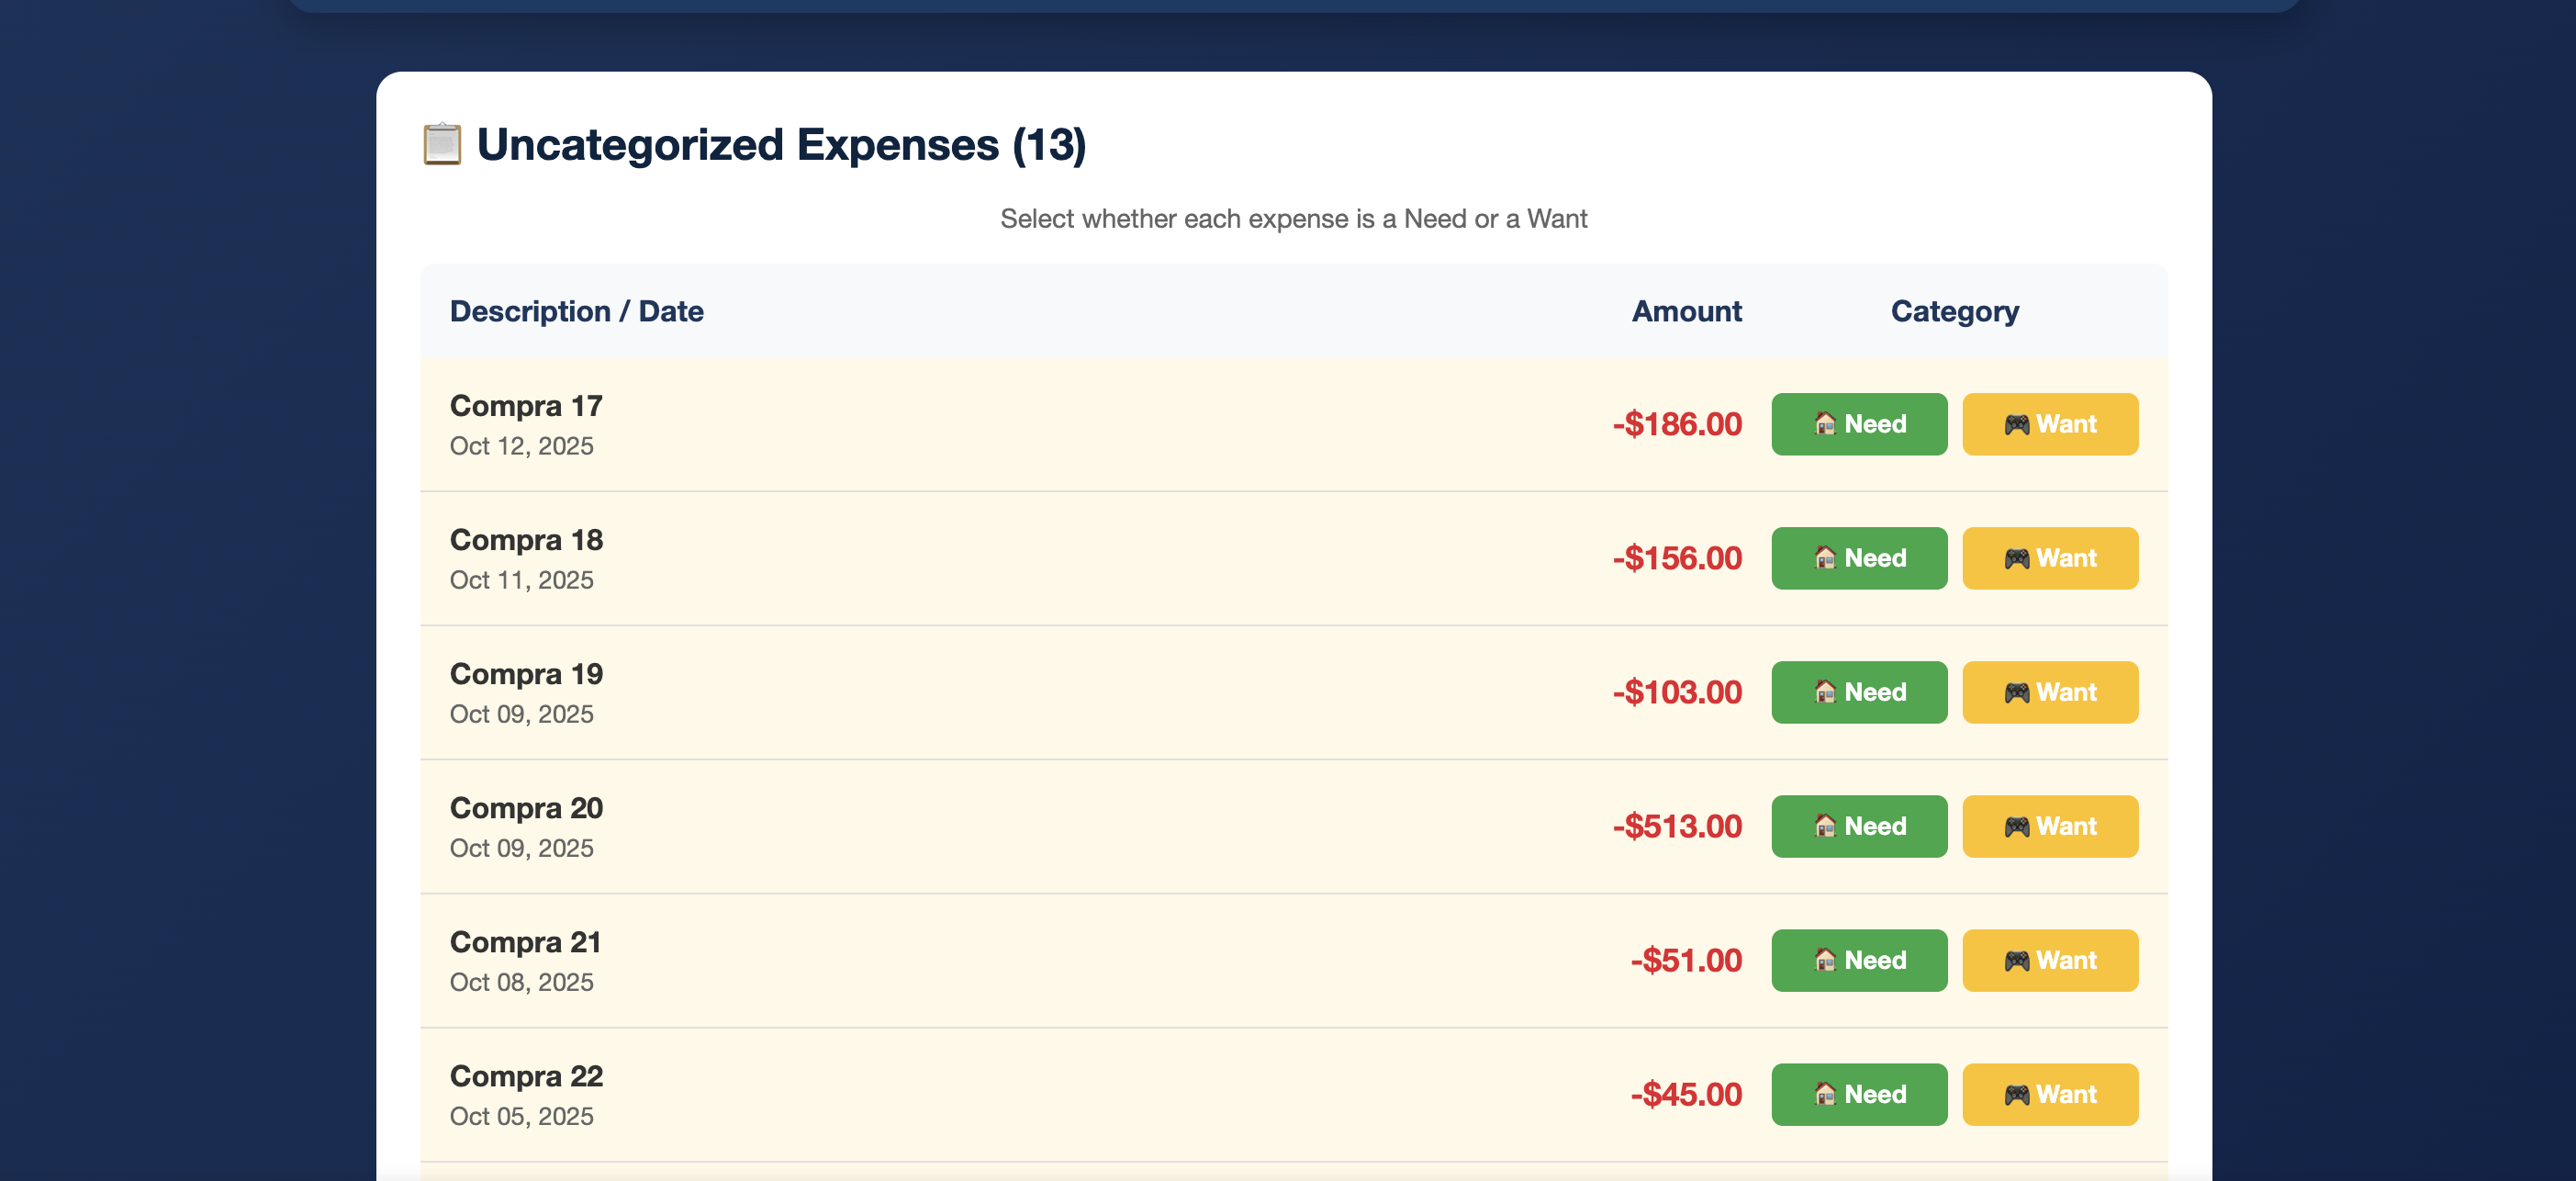Click the Category column header
Viewport: 2576px width, 1181px height.
pyautogui.click(x=1954, y=311)
